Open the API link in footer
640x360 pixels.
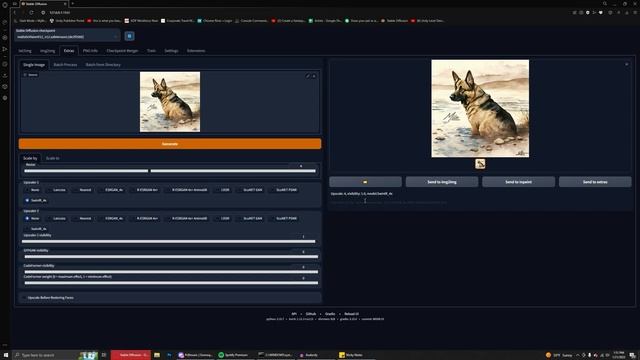(x=294, y=314)
